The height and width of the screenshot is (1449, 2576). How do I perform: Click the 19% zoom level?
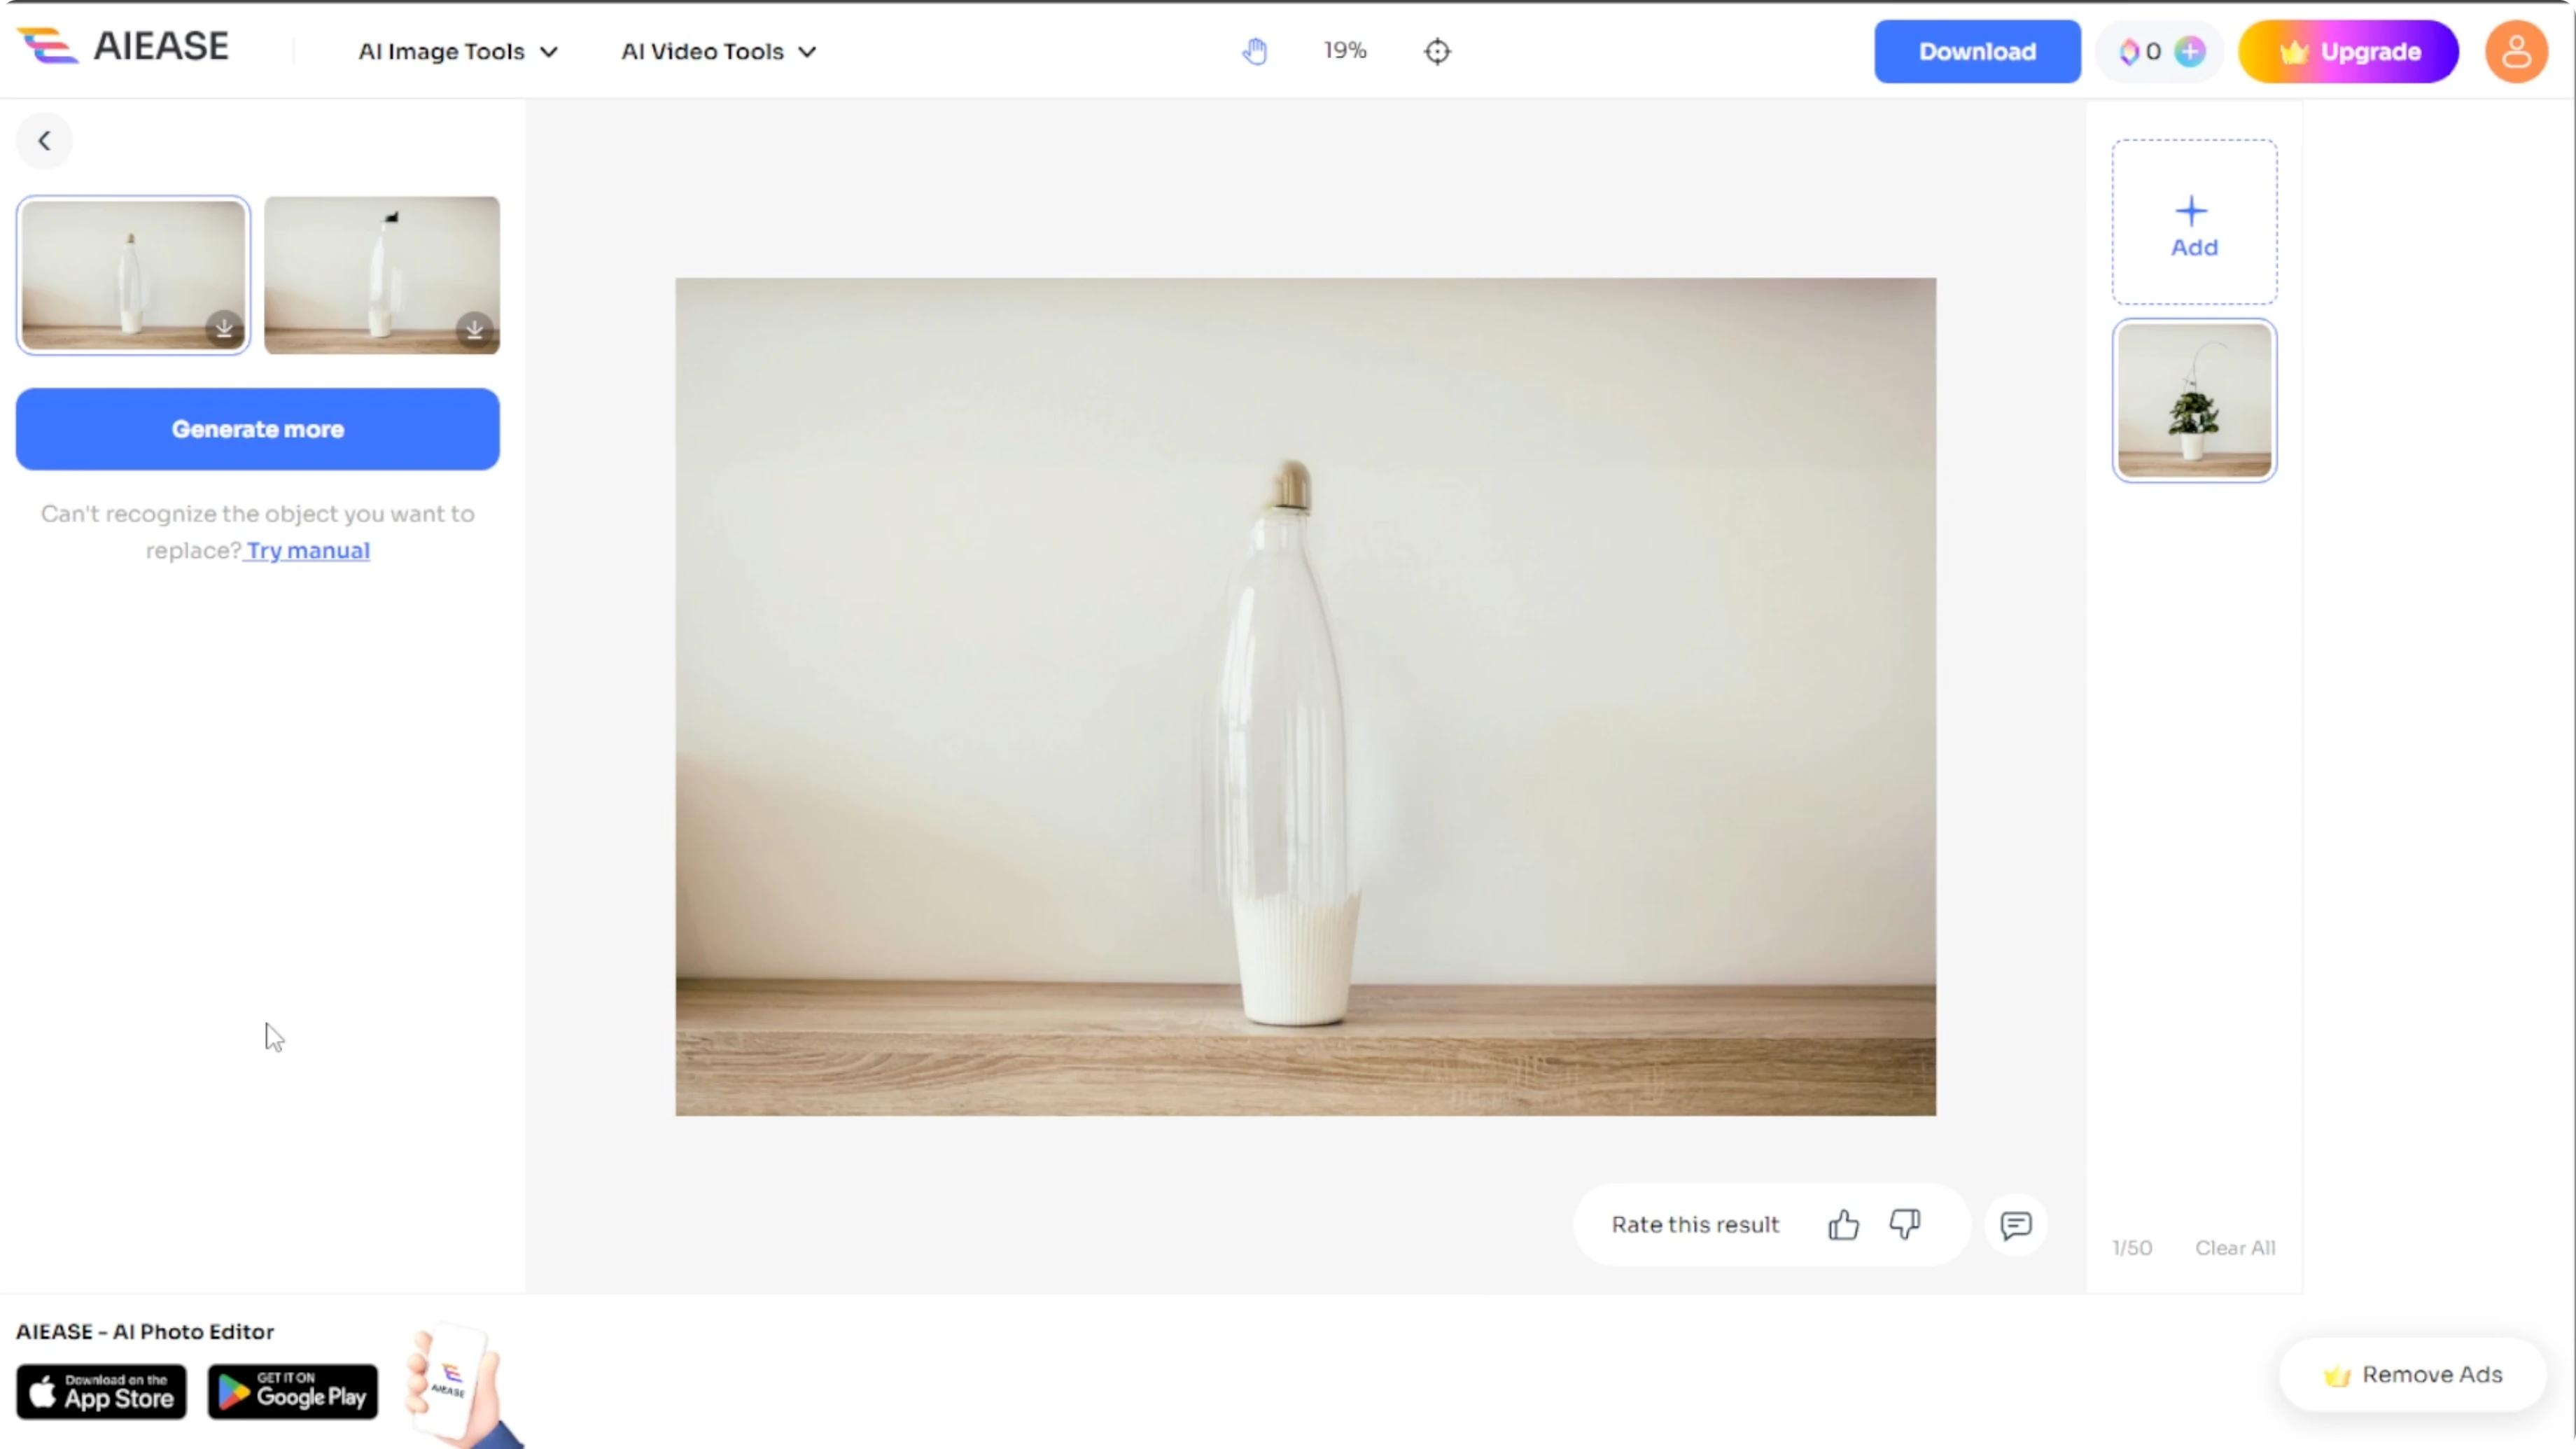pos(1345,50)
